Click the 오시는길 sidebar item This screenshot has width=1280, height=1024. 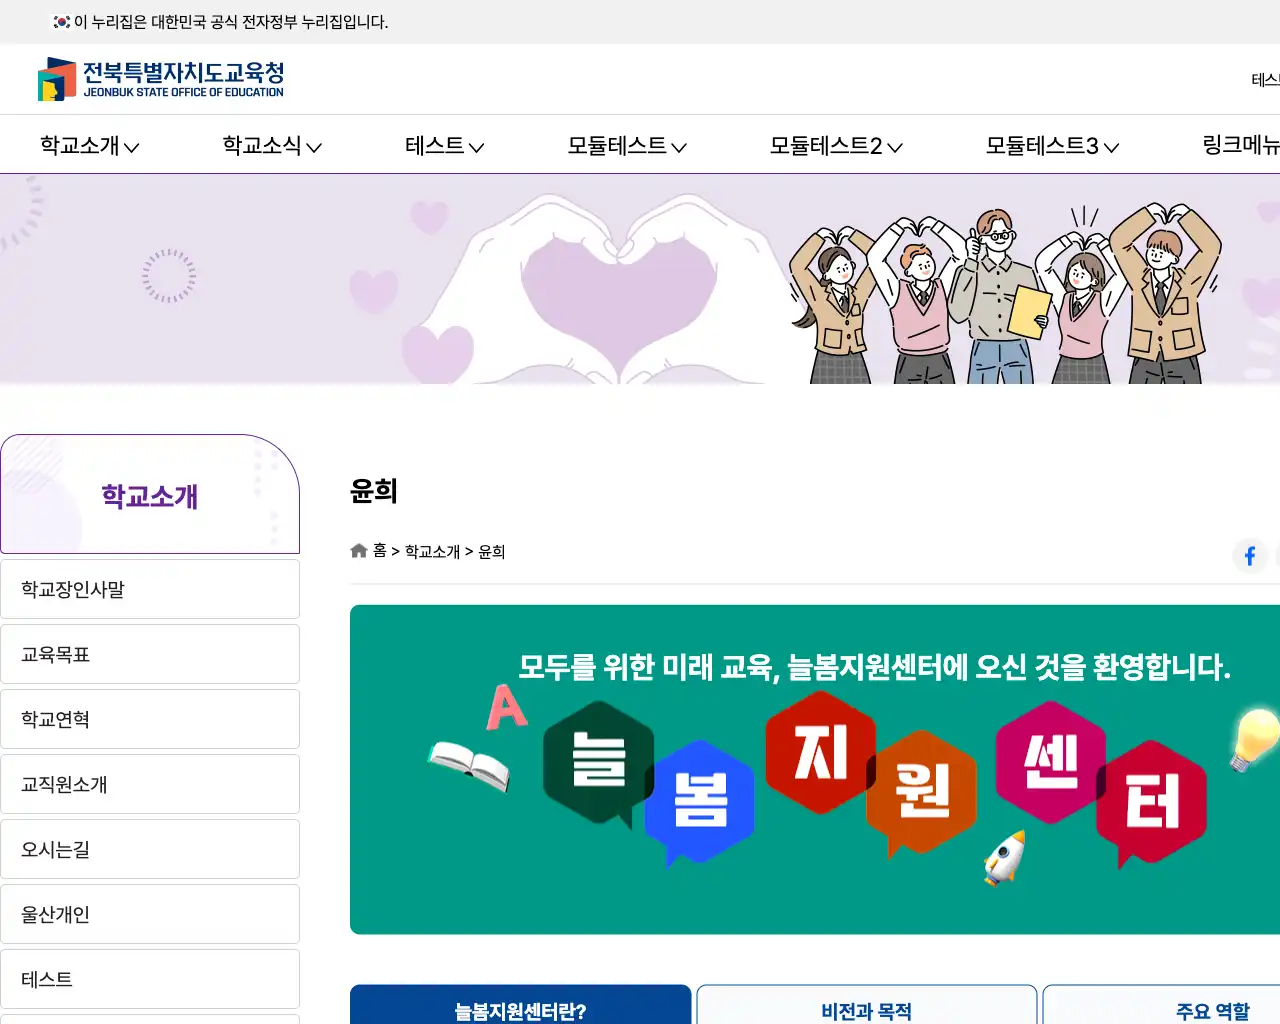(x=150, y=849)
